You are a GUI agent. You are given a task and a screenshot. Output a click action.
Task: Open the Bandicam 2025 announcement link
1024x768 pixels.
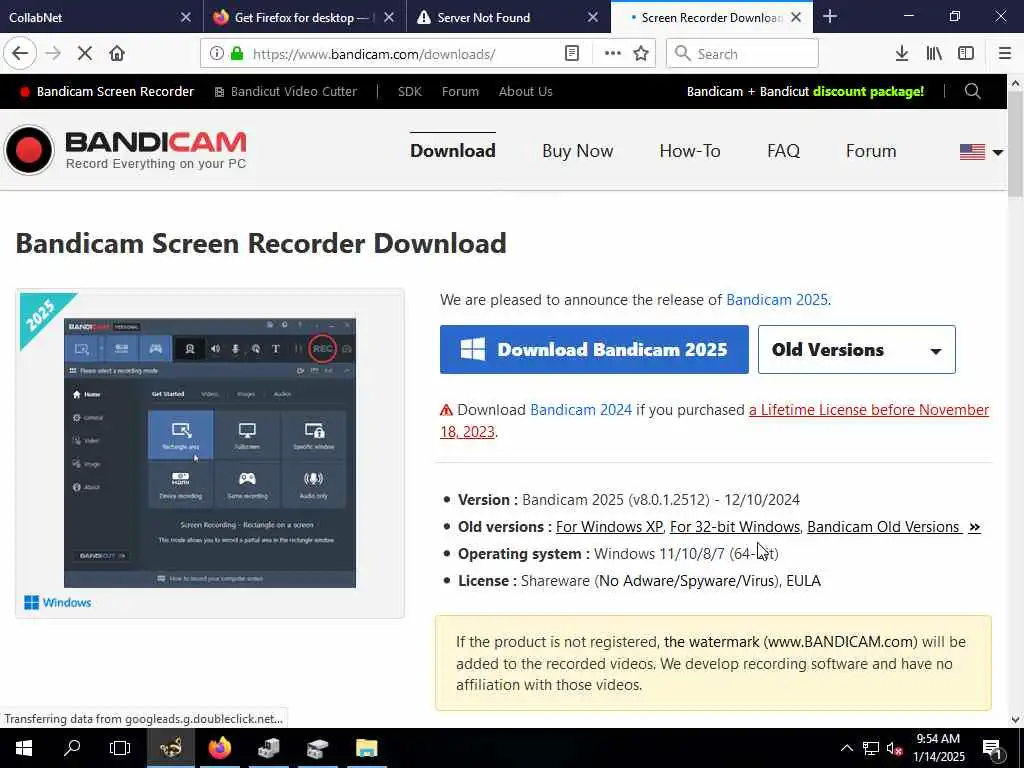pos(776,300)
